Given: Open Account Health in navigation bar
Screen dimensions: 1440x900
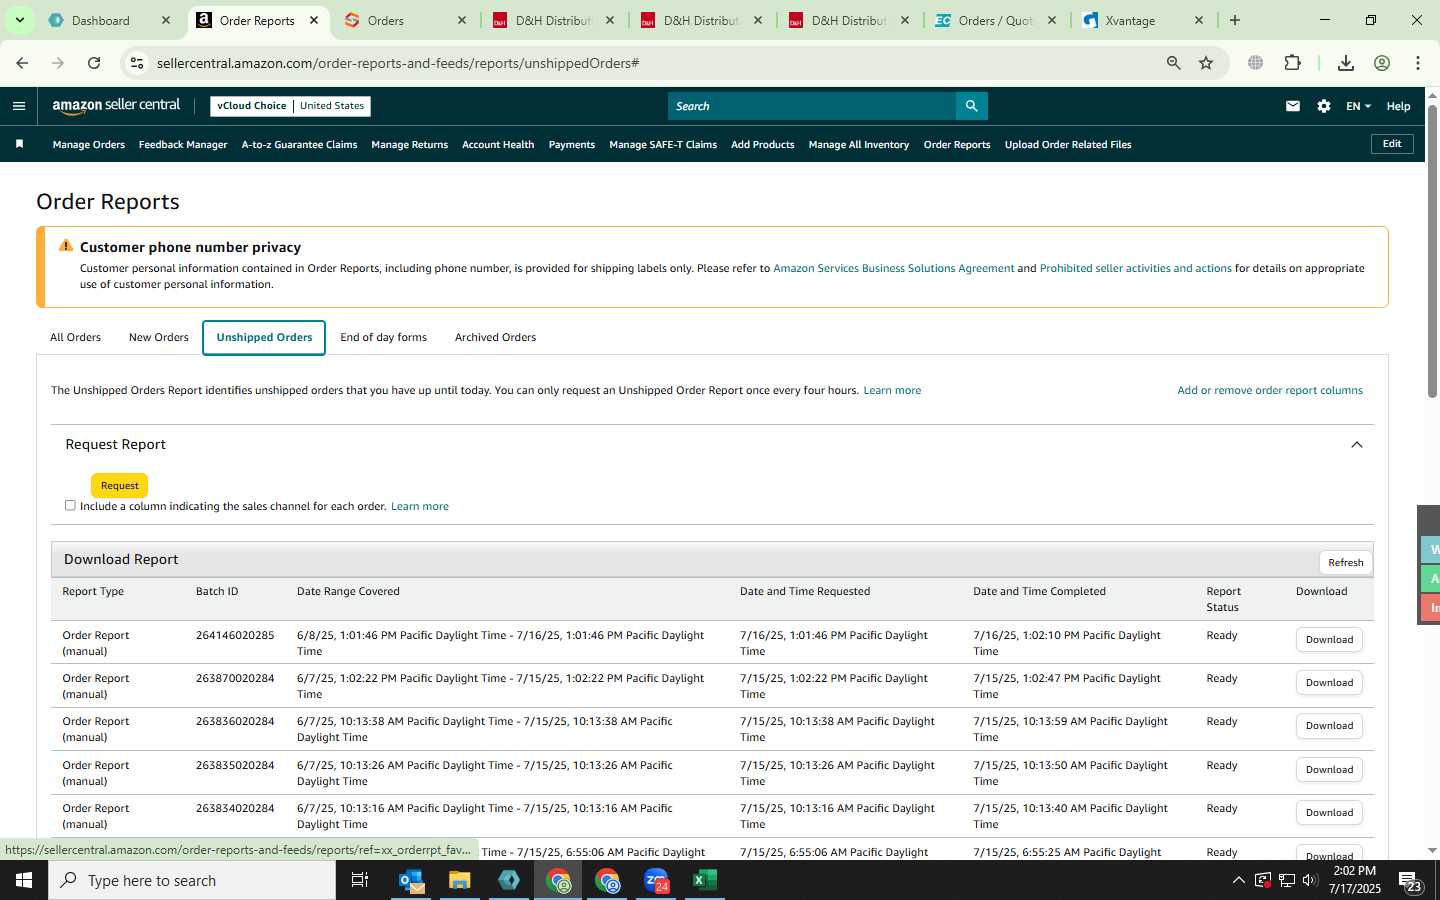Looking at the screenshot, I should [x=498, y=145].
